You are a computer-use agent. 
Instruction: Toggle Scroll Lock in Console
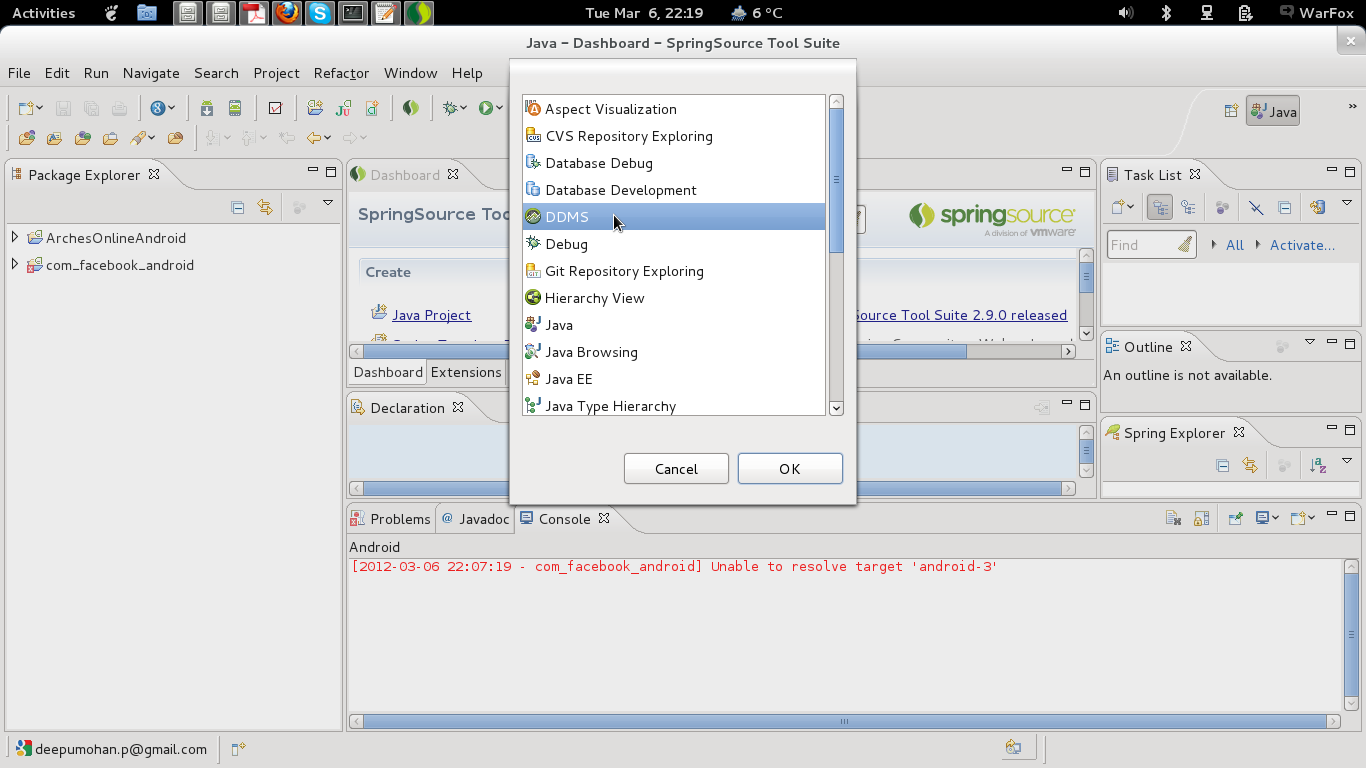coord(1202,518)
